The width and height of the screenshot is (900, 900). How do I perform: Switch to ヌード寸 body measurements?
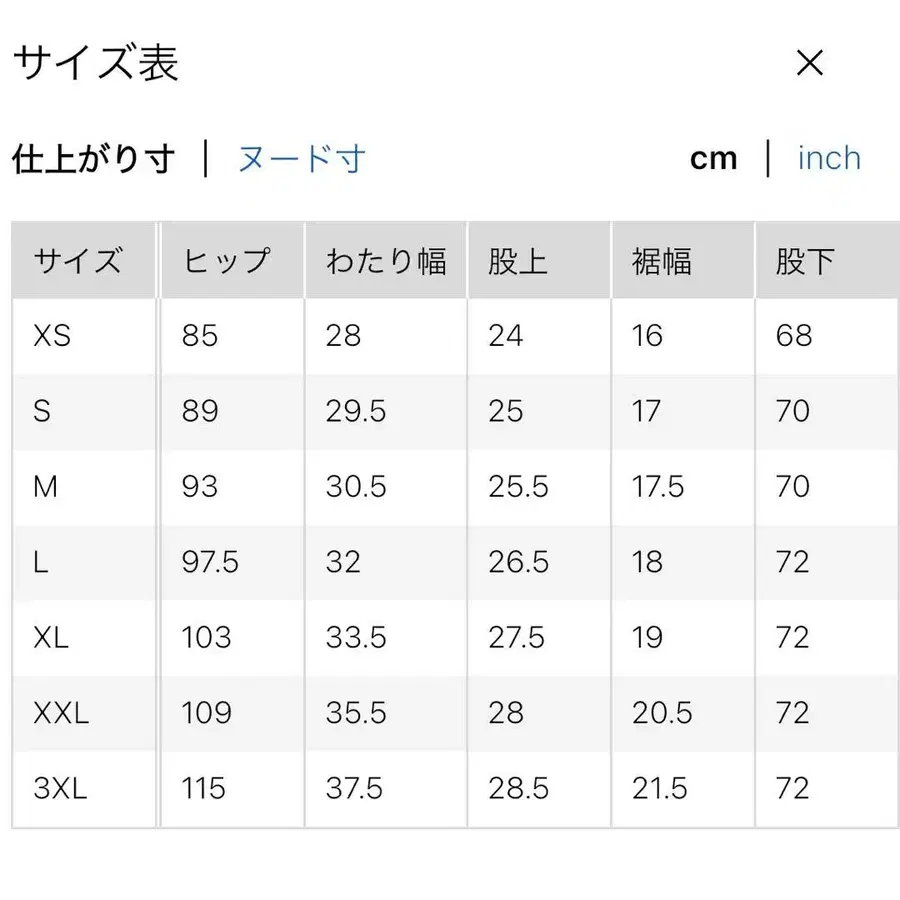click(300, 158)
